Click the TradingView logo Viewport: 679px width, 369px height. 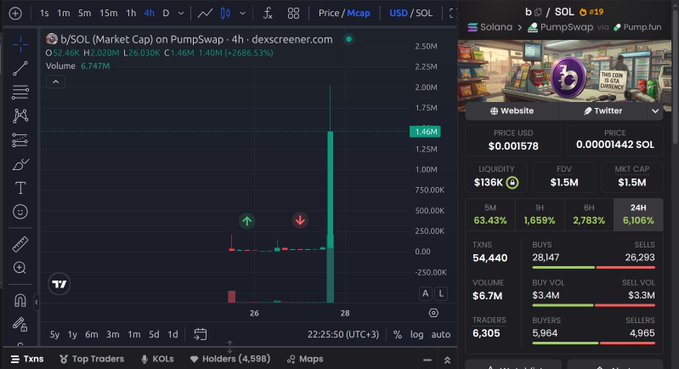[x=59, y=284]
